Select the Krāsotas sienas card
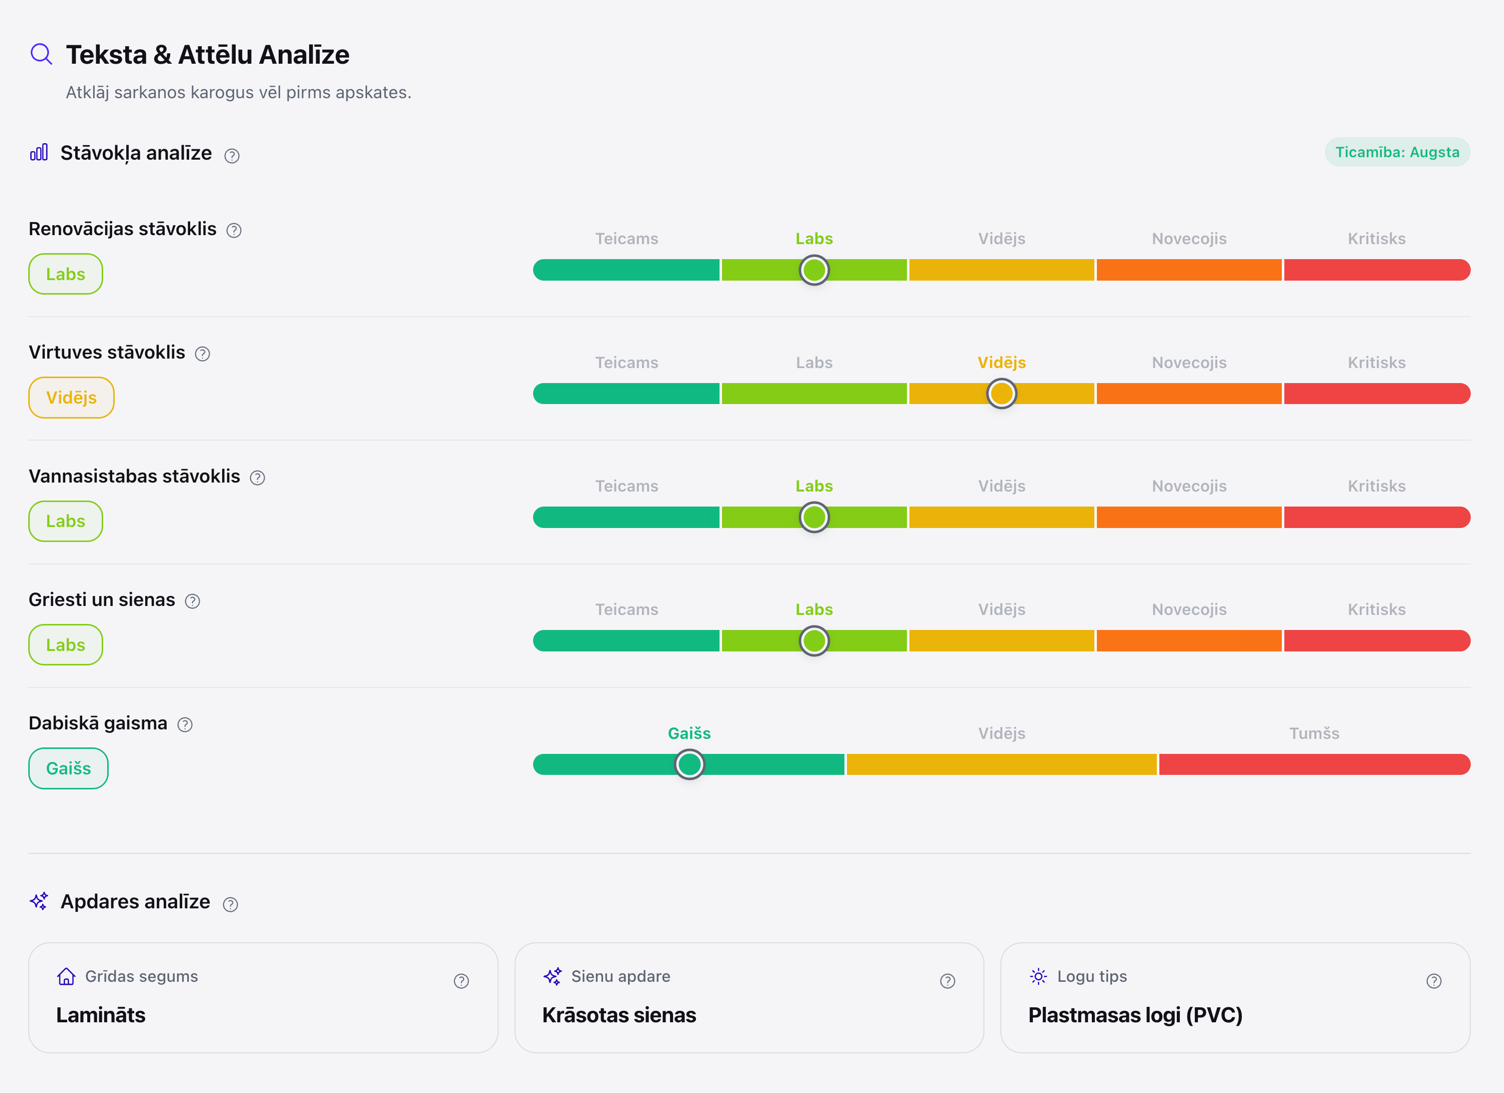1504x1093 pixels. point(749,997)
